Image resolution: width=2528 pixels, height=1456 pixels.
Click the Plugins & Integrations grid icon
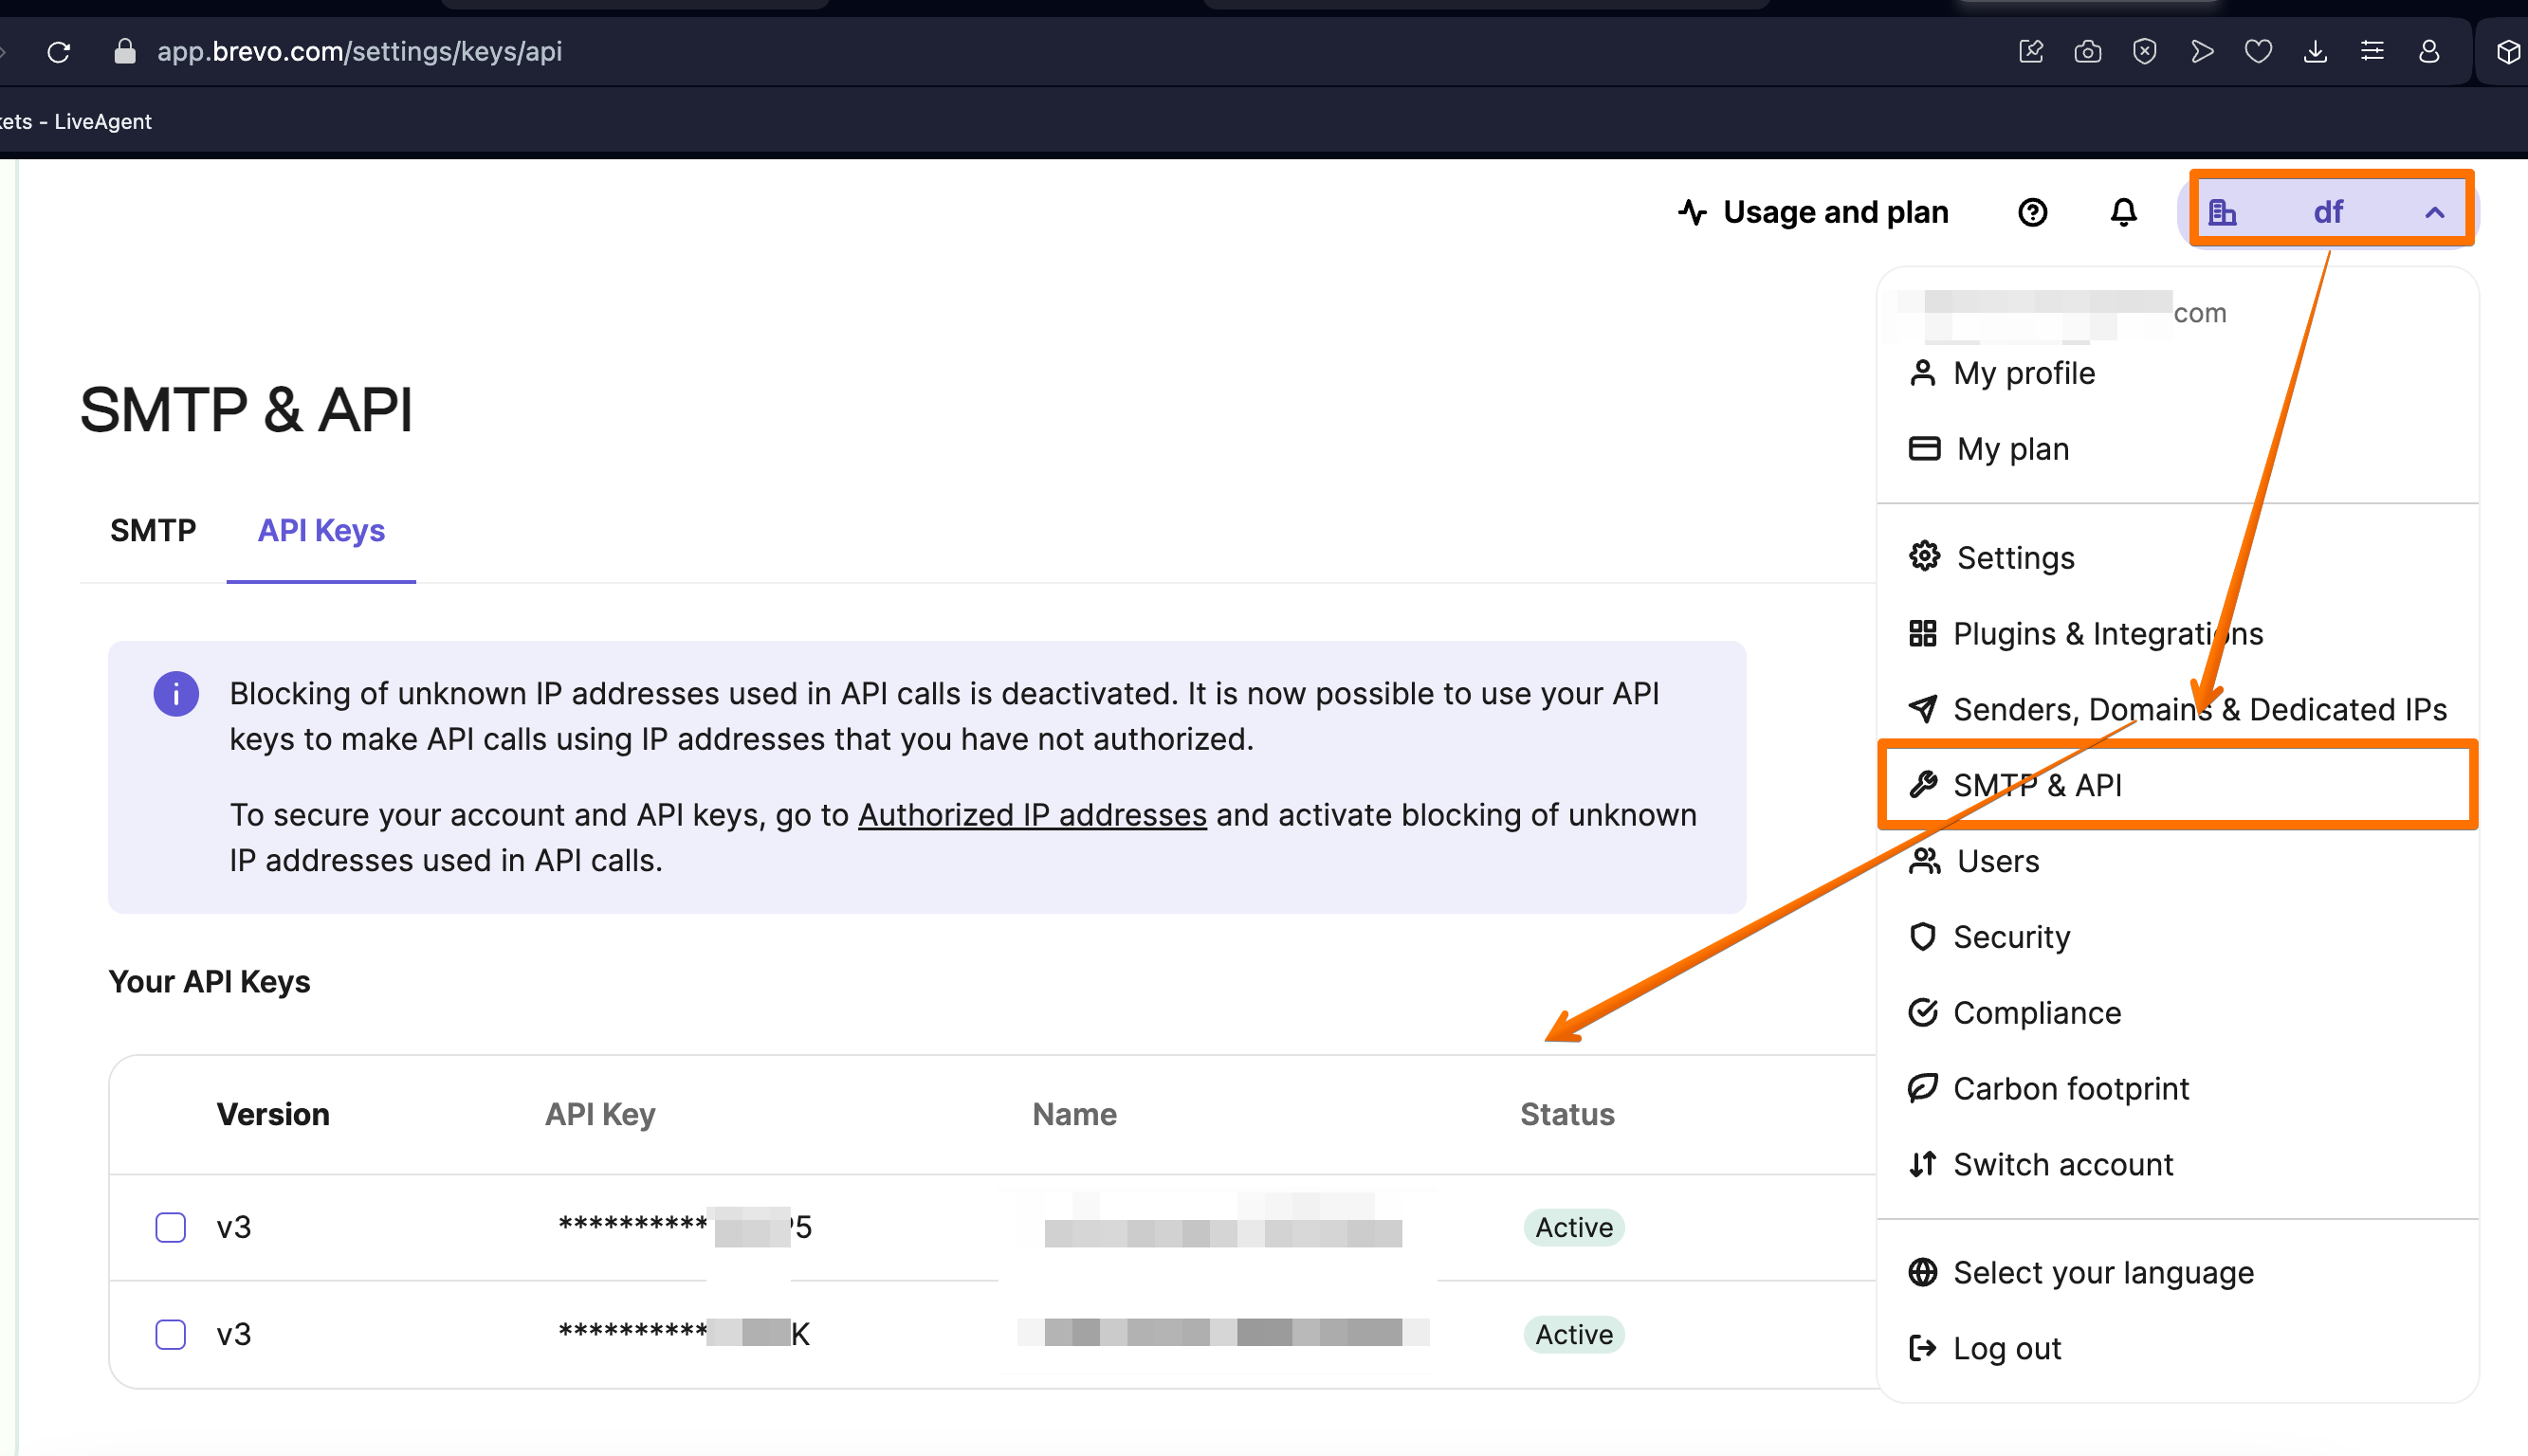pos(1924,633)
